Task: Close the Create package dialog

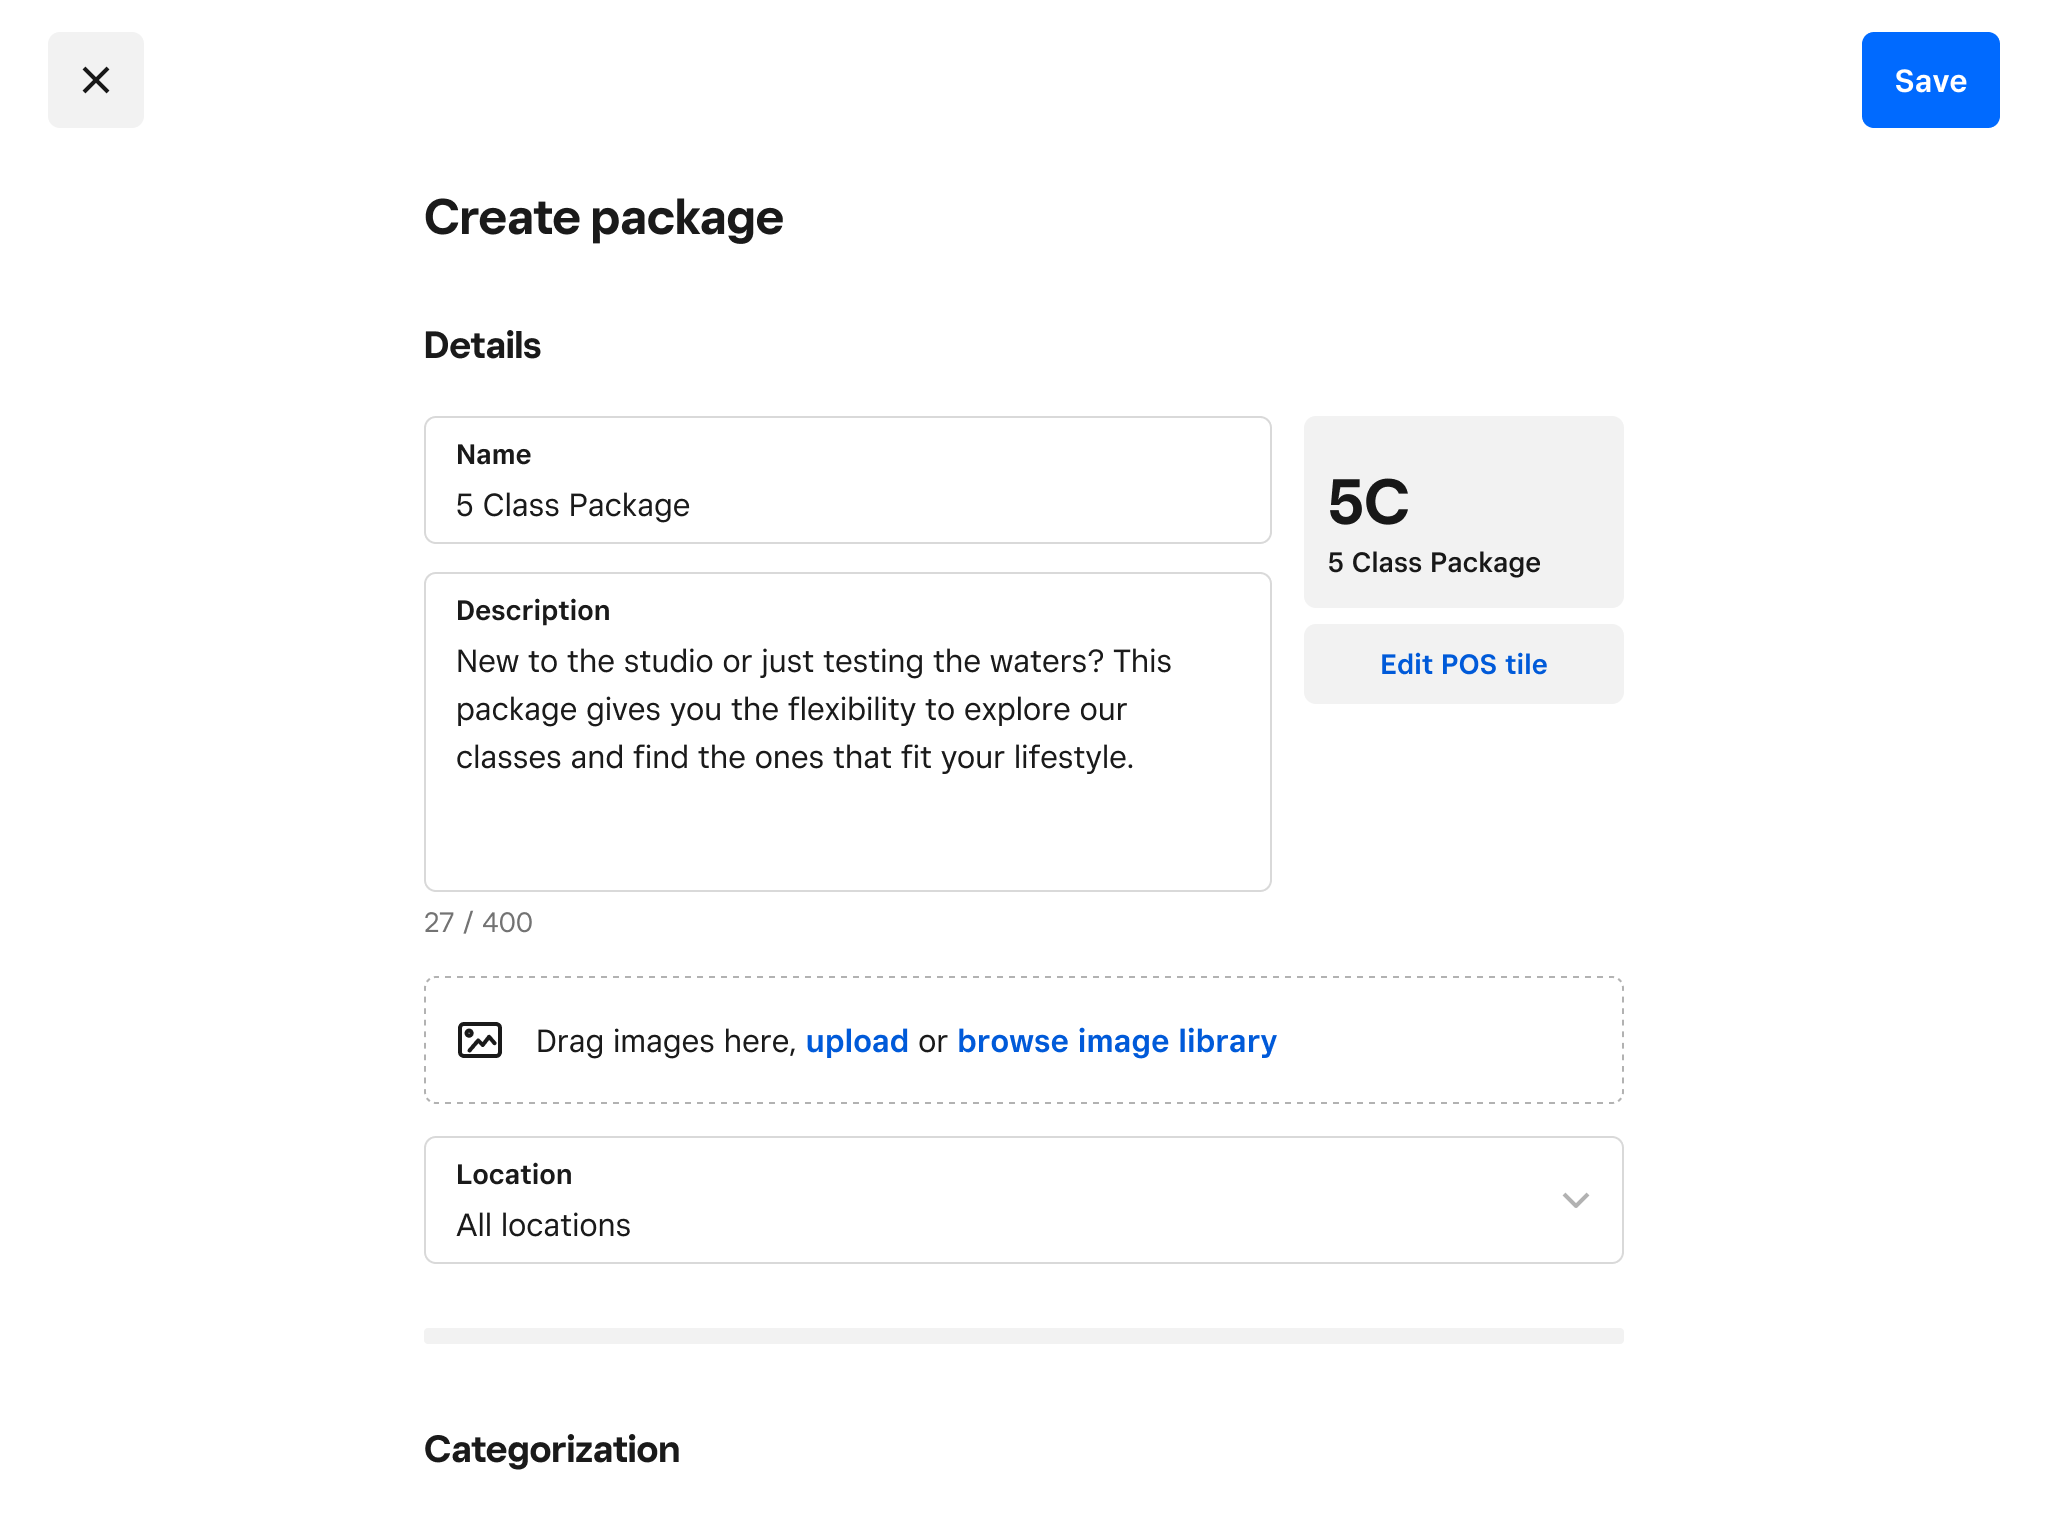Action: coord(96,80)
